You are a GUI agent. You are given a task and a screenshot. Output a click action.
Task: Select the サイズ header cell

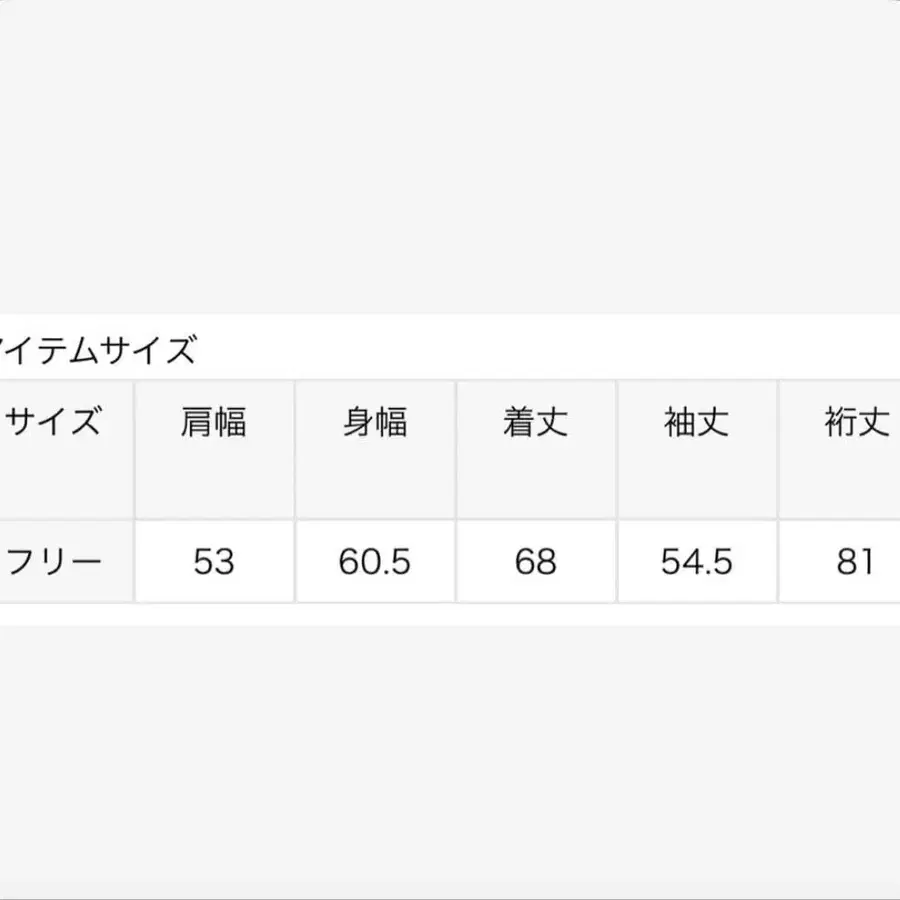point(55,423)
